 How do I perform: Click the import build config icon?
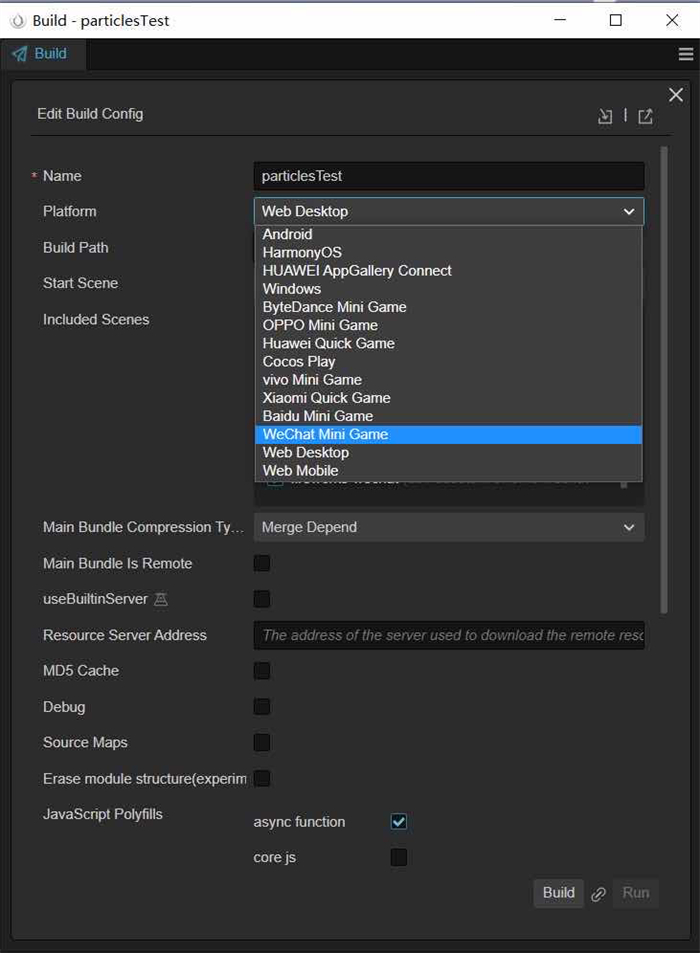(x=605, y=116)
